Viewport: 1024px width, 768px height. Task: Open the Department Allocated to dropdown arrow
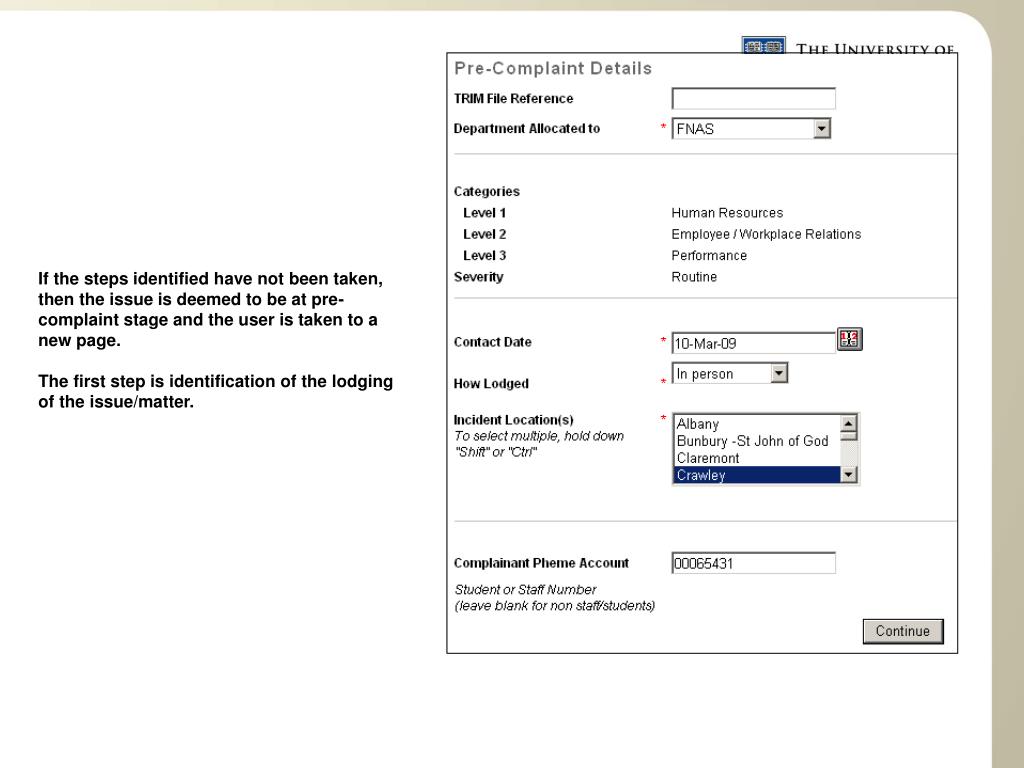[x=822, y=129]
